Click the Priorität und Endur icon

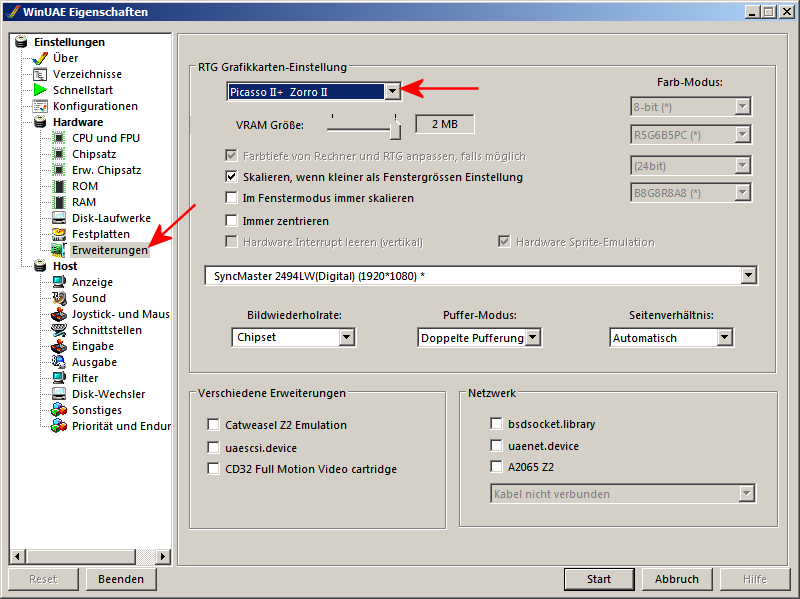[59, 426]
